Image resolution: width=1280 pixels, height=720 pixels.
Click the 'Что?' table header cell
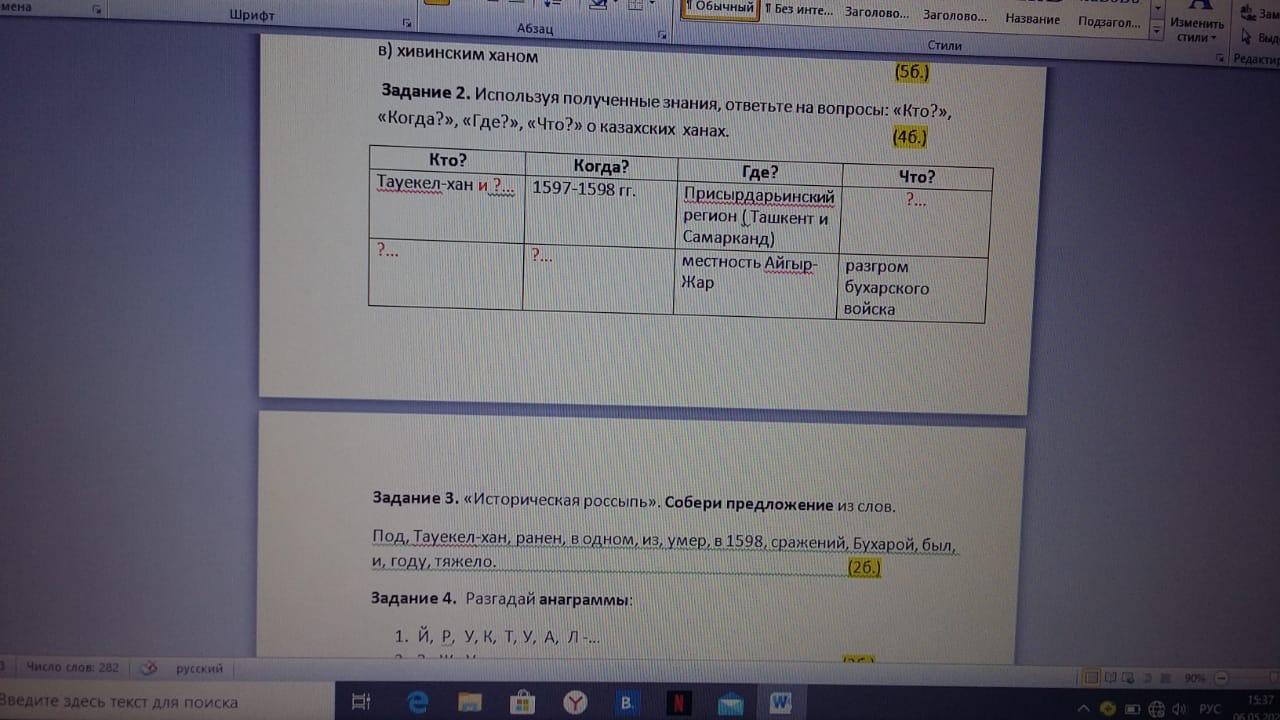tap(917, 177)
